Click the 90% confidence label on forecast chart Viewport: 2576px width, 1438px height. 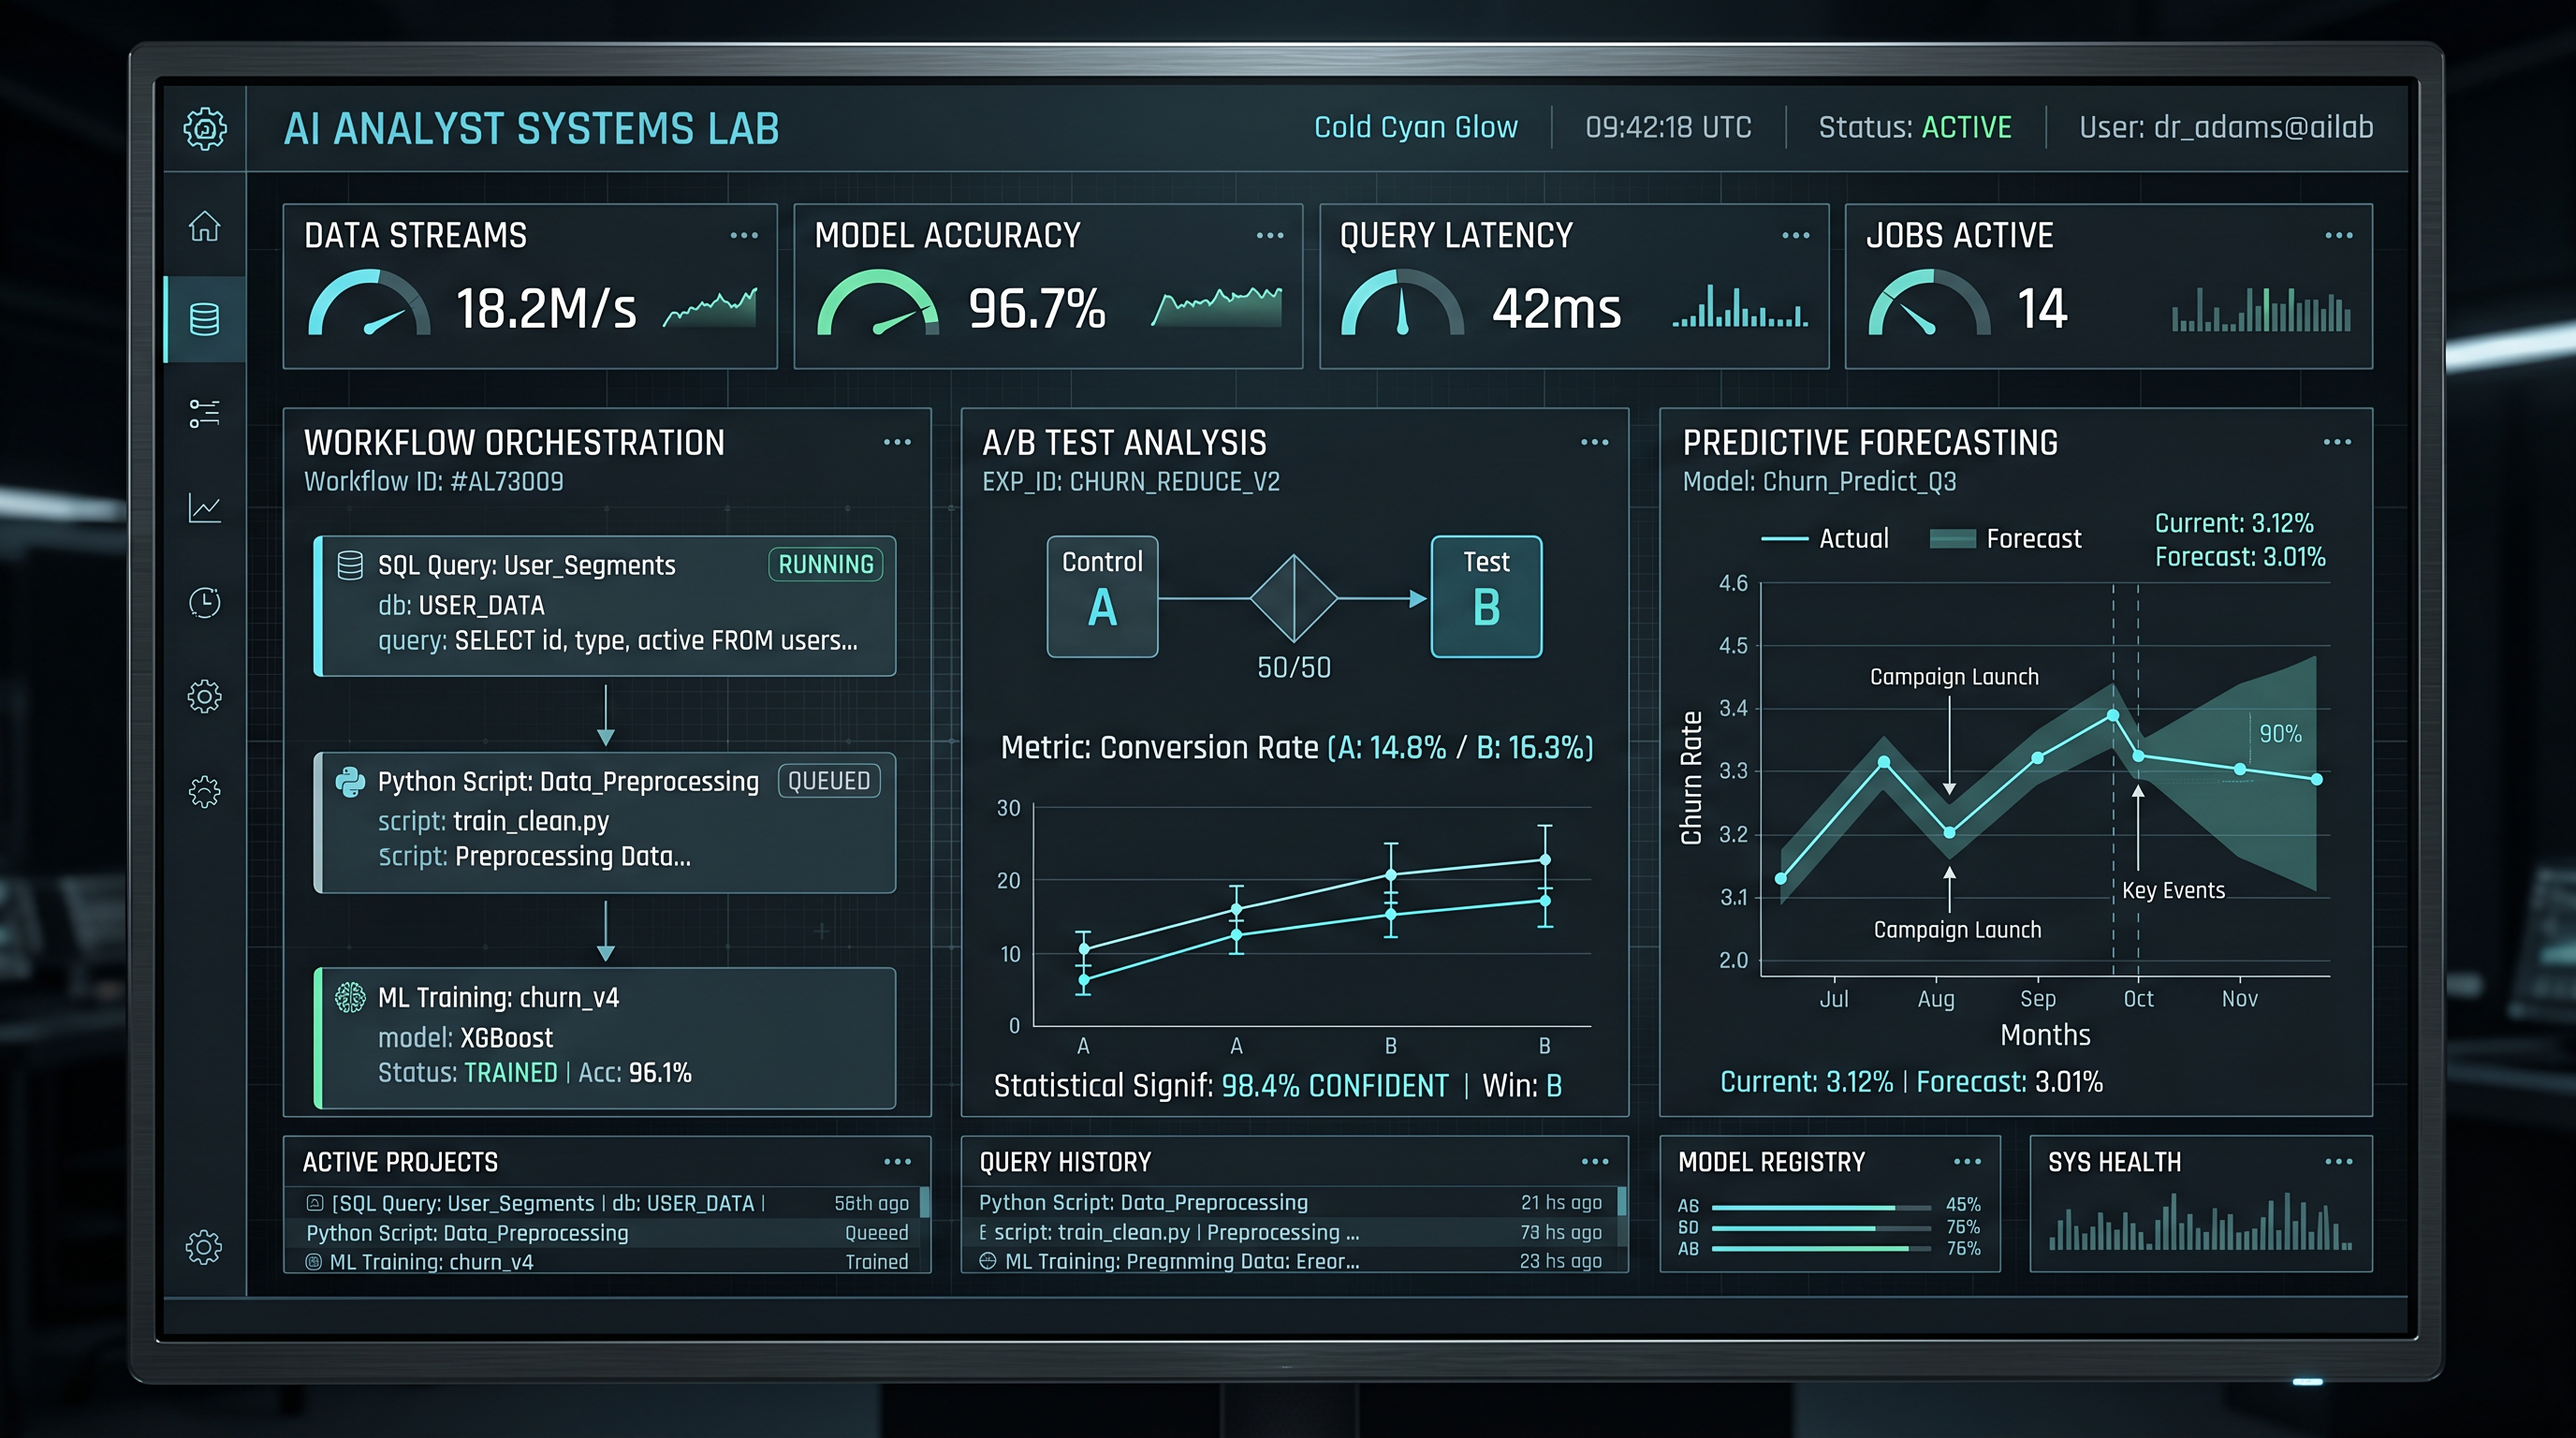click(x=2280, y=734)
